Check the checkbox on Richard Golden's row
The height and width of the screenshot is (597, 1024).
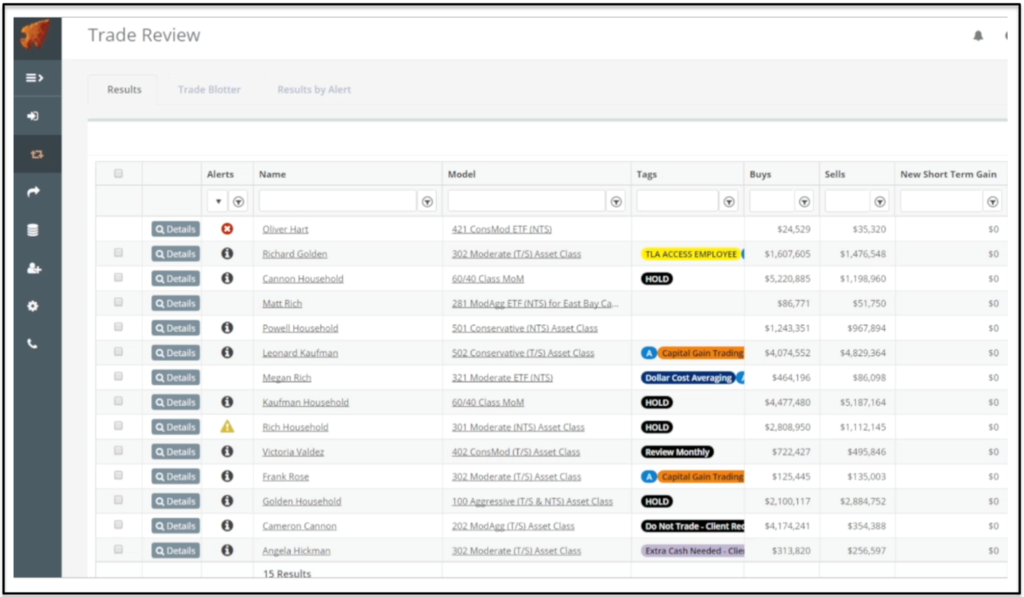(118, 253)
